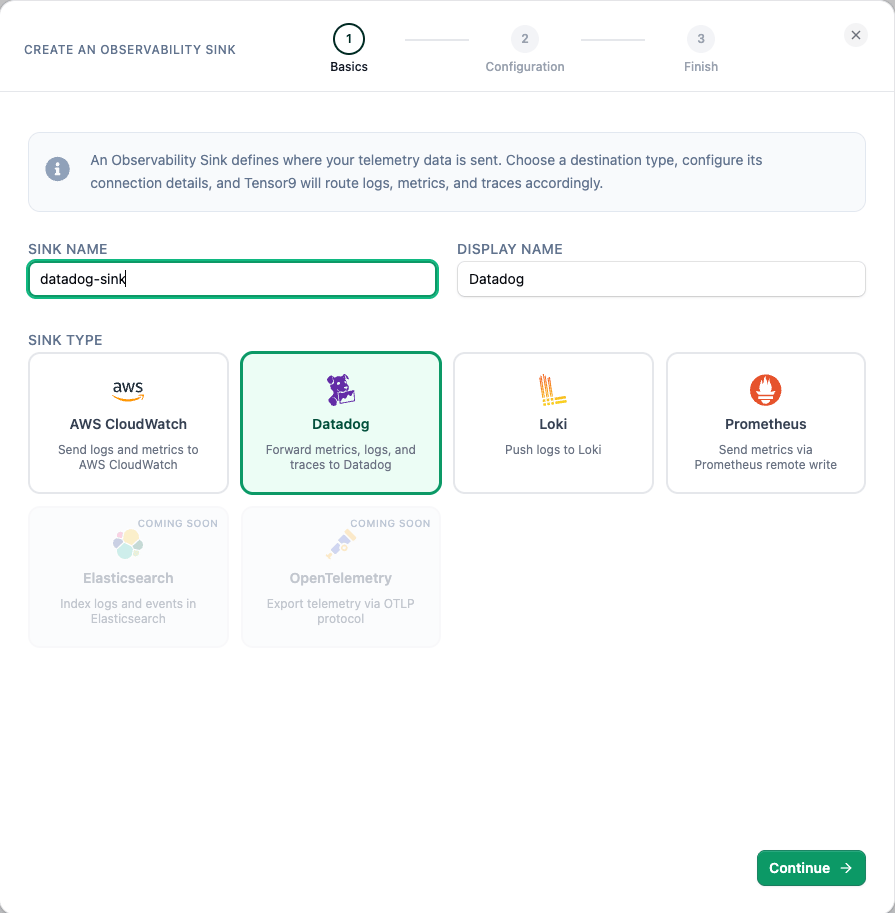Click the OpenTelemetry telescope icon
The image size is (895, 913).
coord(341,544)
